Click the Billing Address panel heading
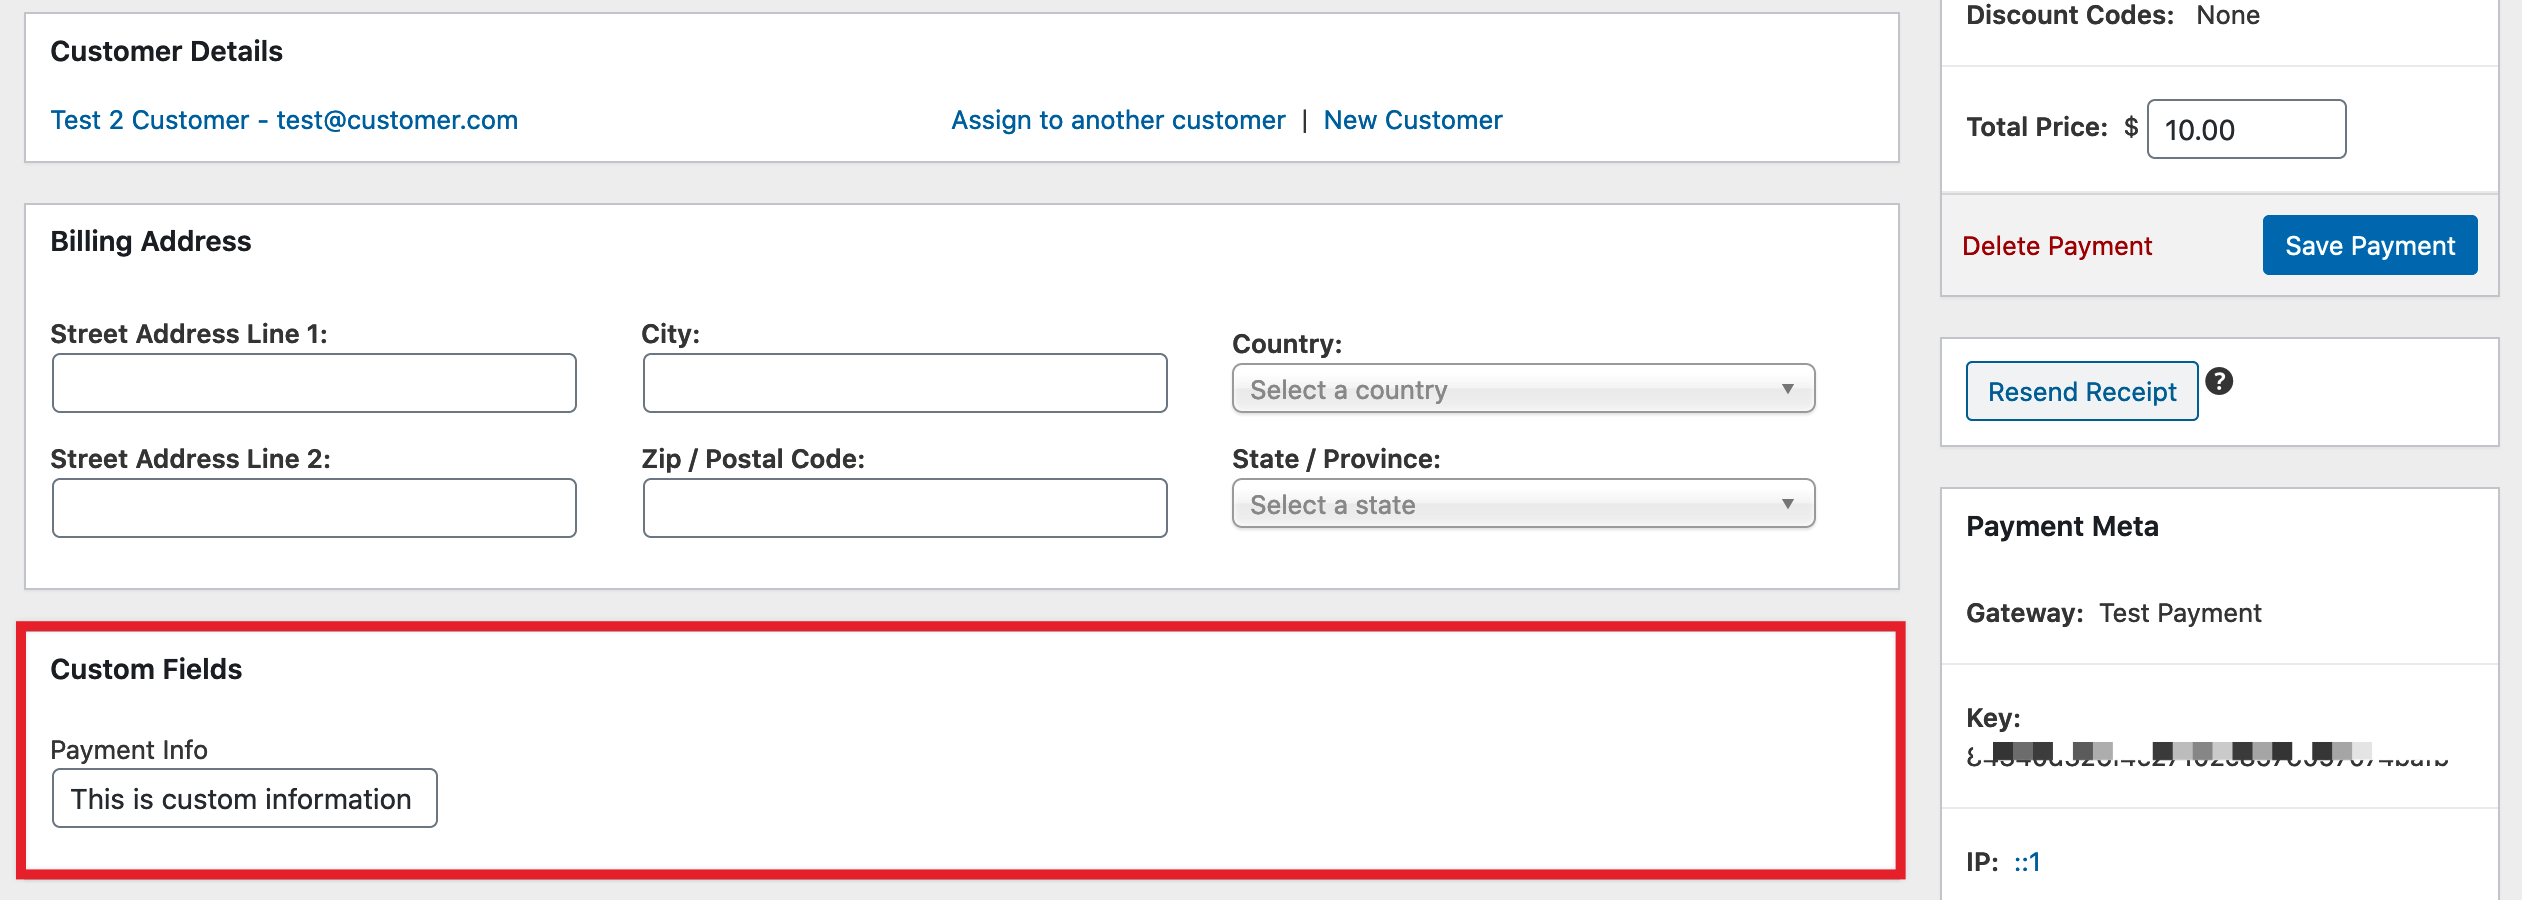This screenshot has width=2522, height=900. tap(151, 242)
